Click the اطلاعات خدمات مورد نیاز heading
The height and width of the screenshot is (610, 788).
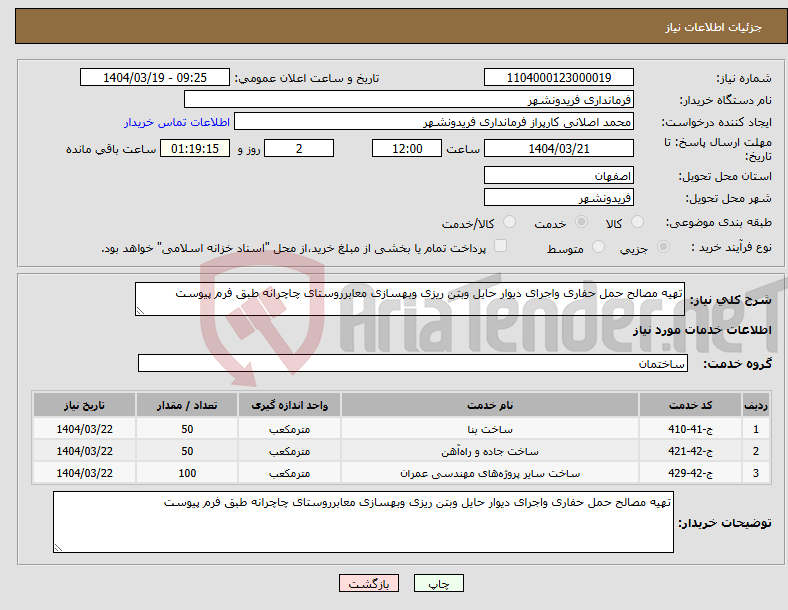click(702, 330)
